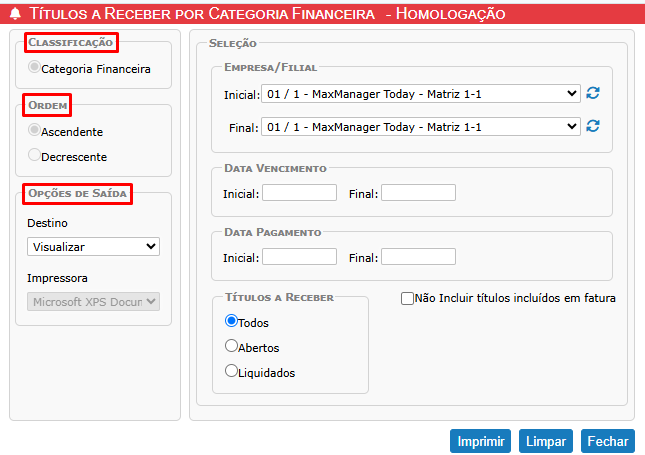Refresh the Final Empresa/Filial list
The height and width of the screenshot is (455, 645).
point(593,126)
